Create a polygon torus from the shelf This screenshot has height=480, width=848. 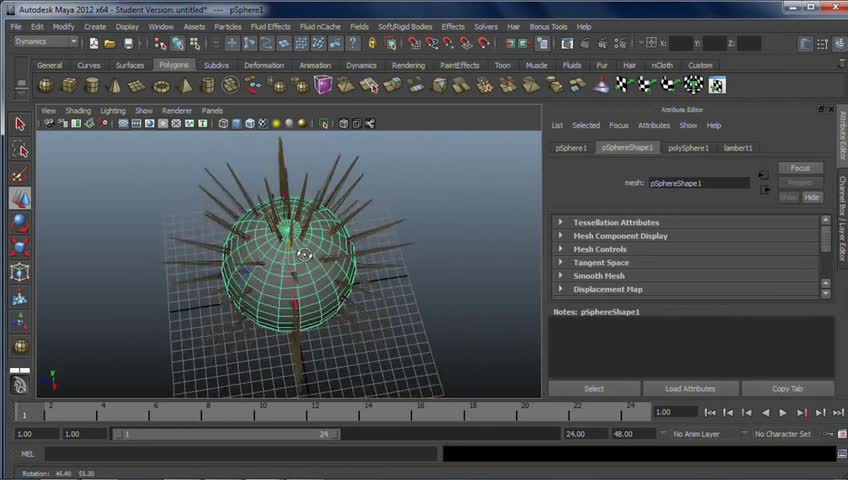tap(162, 86)
